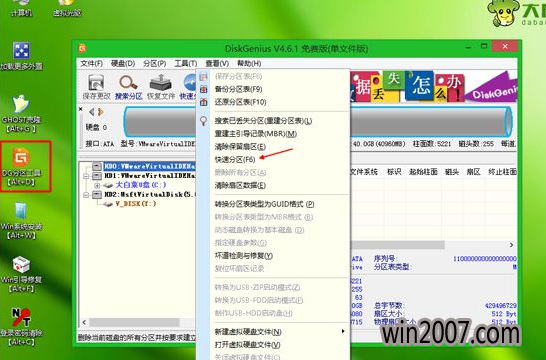The image size is (546, 360).
Task: Choose 搜索已丢失分区(重建分区表)
Action: [263, 121]
